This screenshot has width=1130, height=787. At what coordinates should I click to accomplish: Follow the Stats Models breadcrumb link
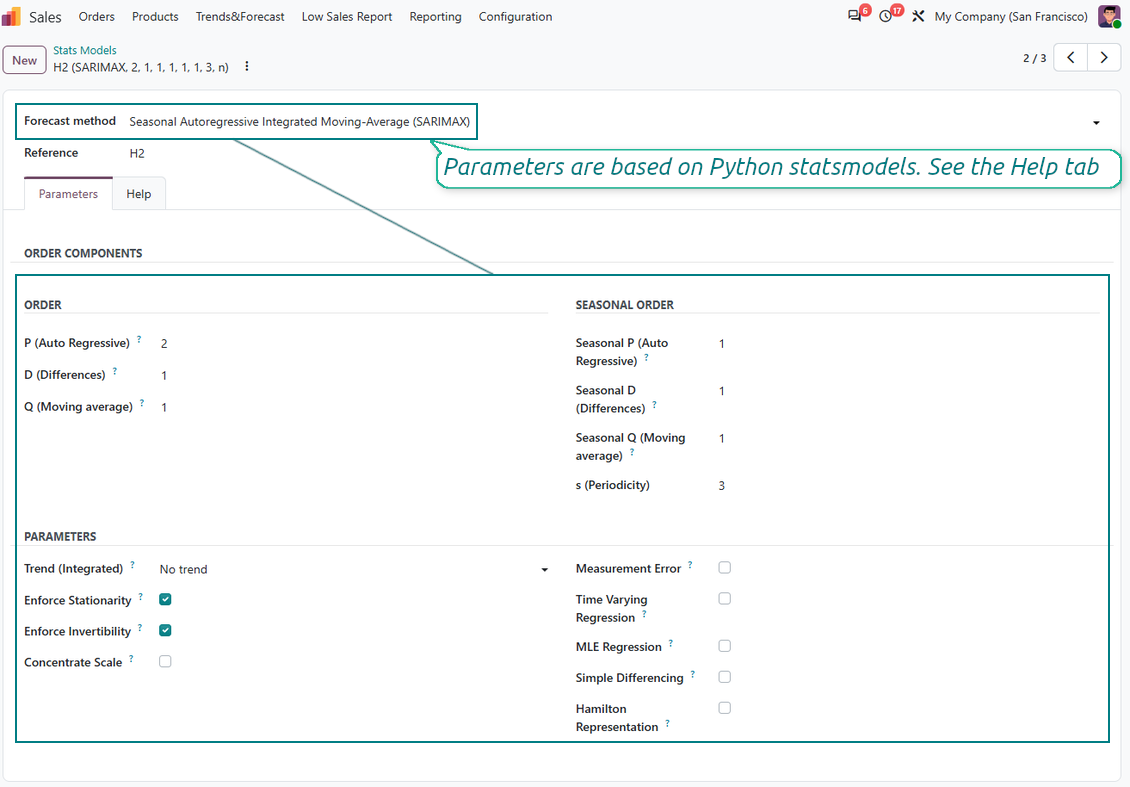tap(84, 50)
